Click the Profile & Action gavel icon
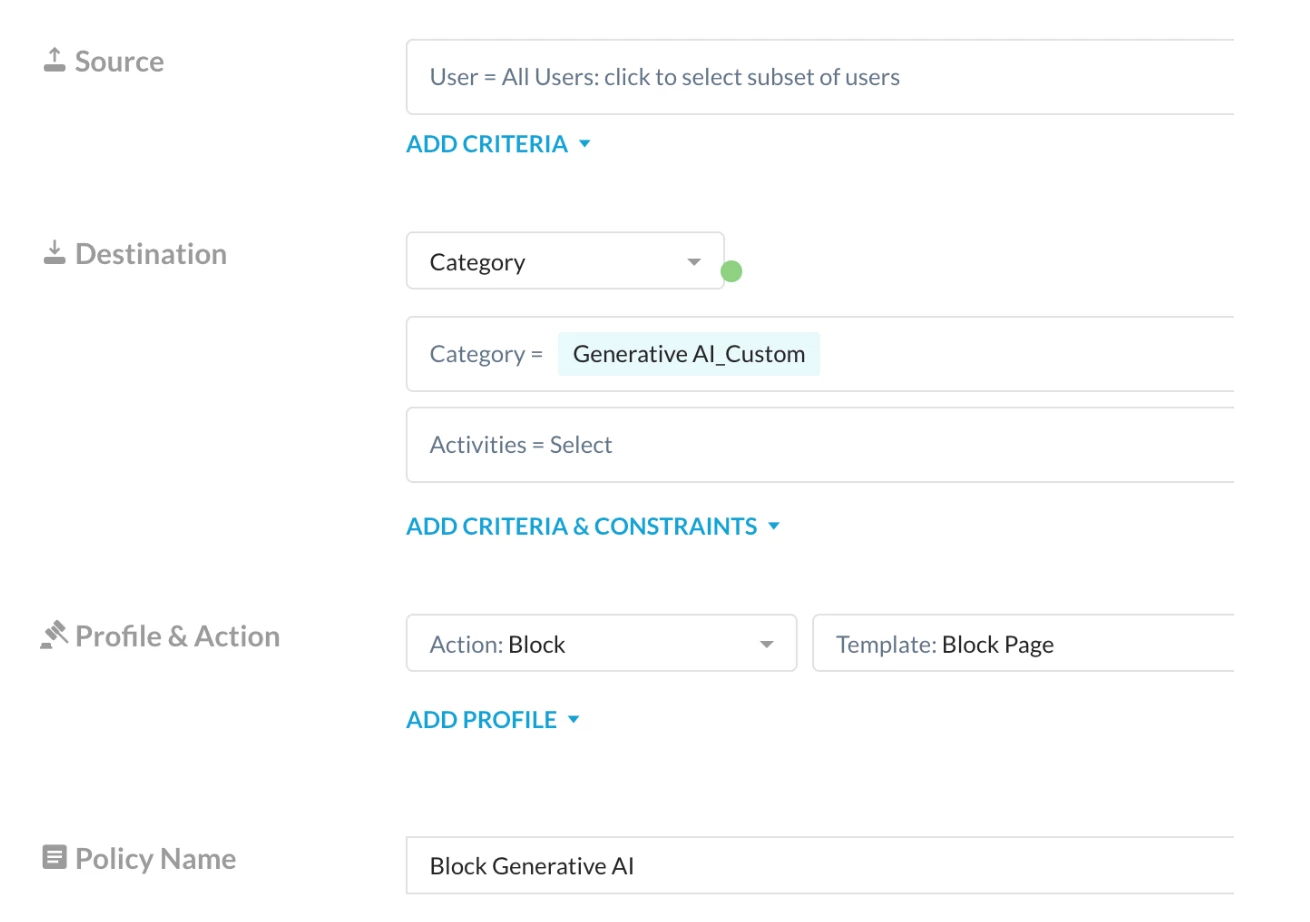Viewport: 1310px width, 922px height. pos(54,636)
